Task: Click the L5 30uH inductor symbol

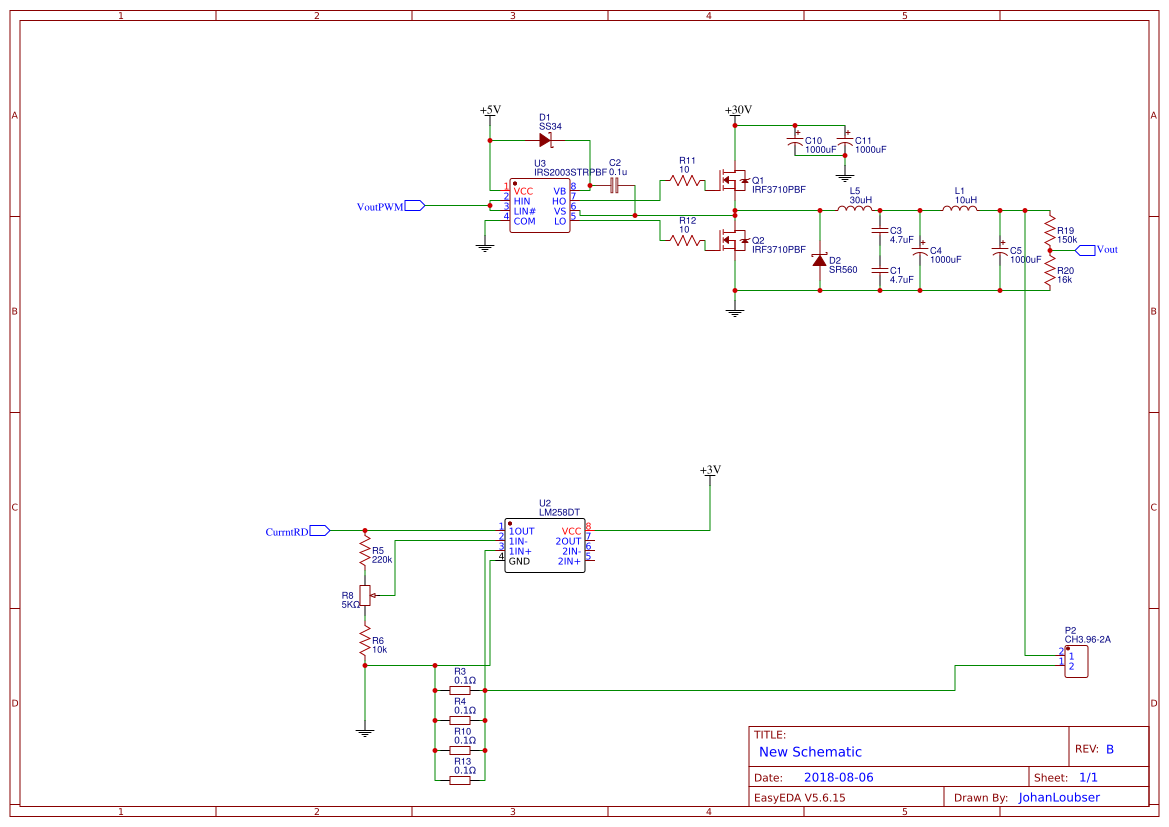Action: [854, 209]
